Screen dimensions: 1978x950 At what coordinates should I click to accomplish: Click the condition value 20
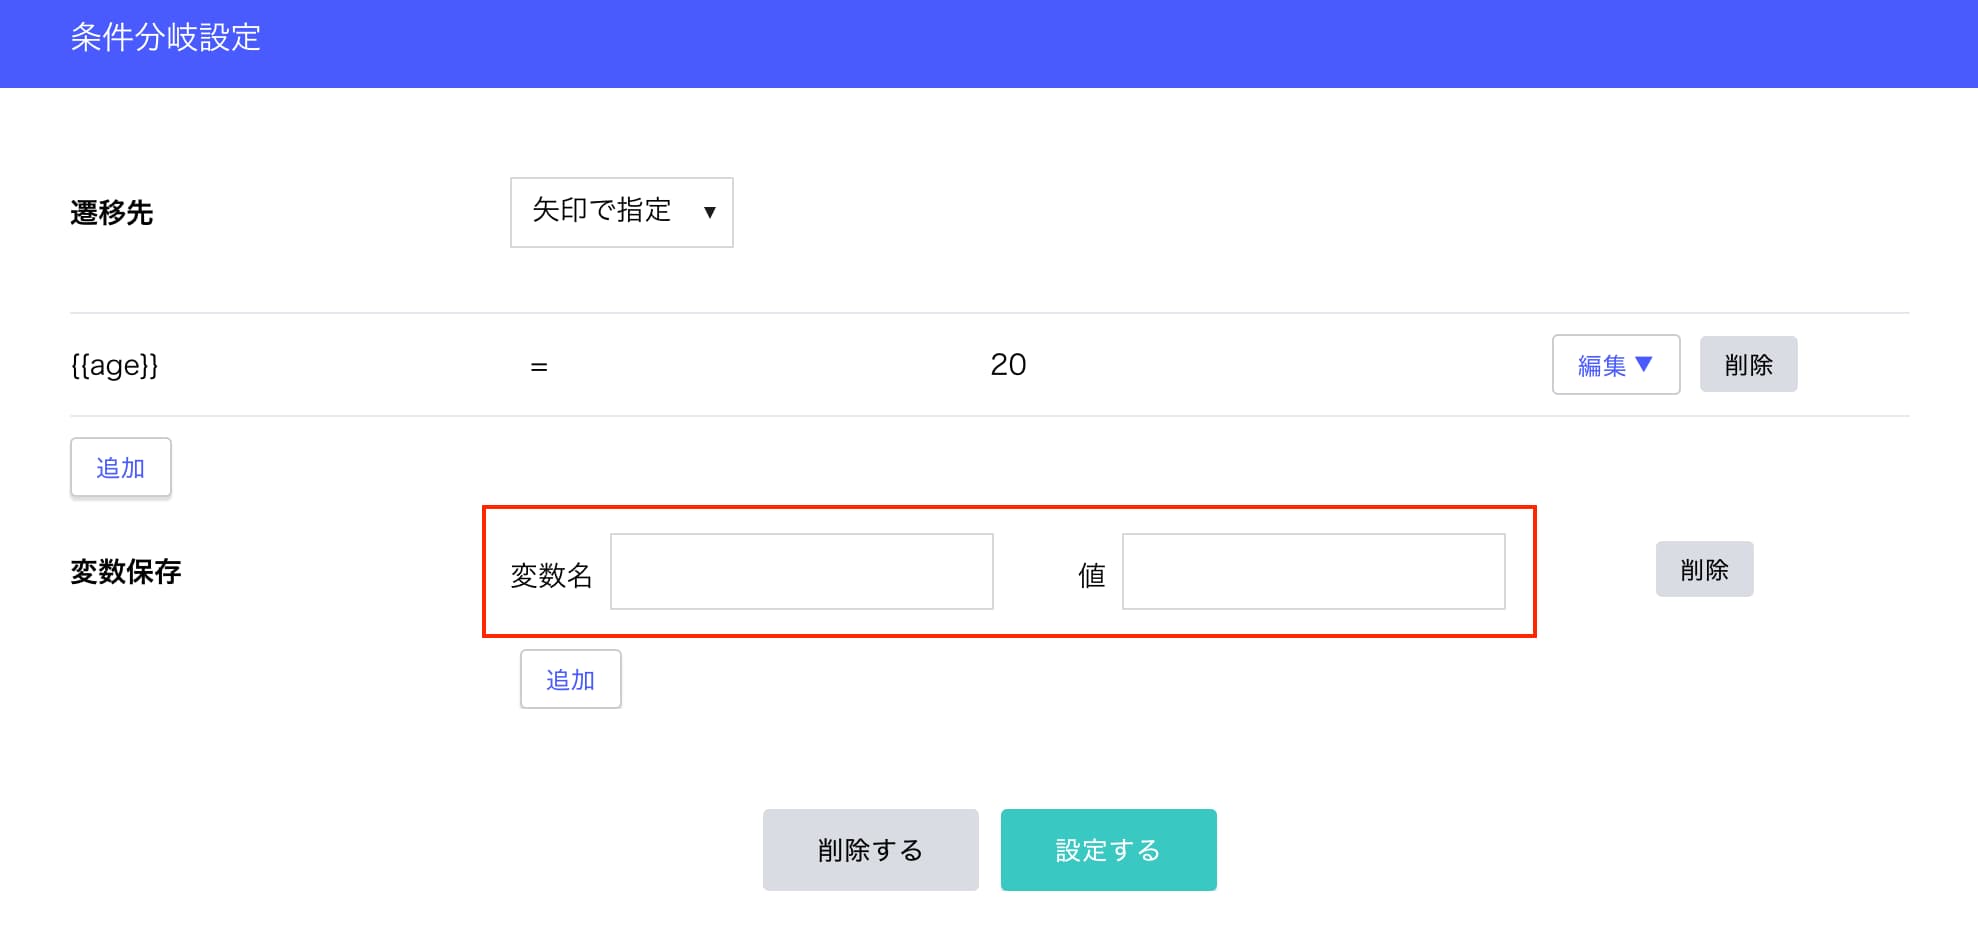tap(1008, 365)
